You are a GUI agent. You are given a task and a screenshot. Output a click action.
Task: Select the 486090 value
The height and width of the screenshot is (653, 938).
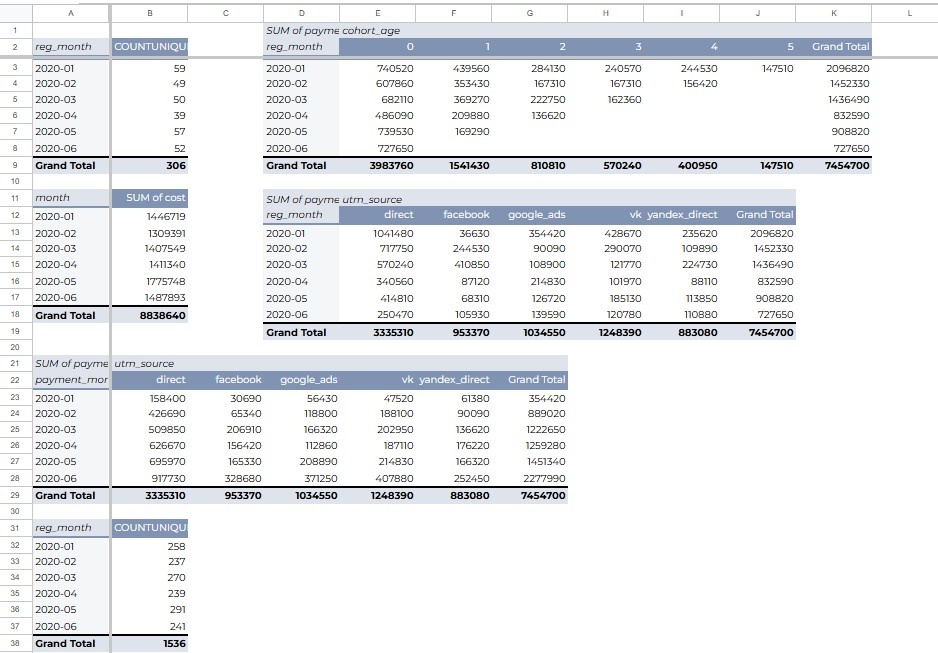[377, 115]
